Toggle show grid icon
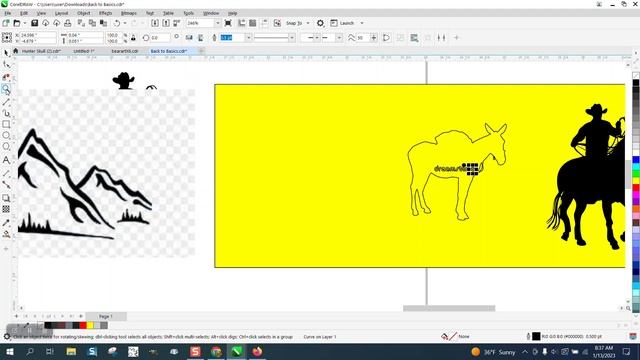 [x=253, y=23]
